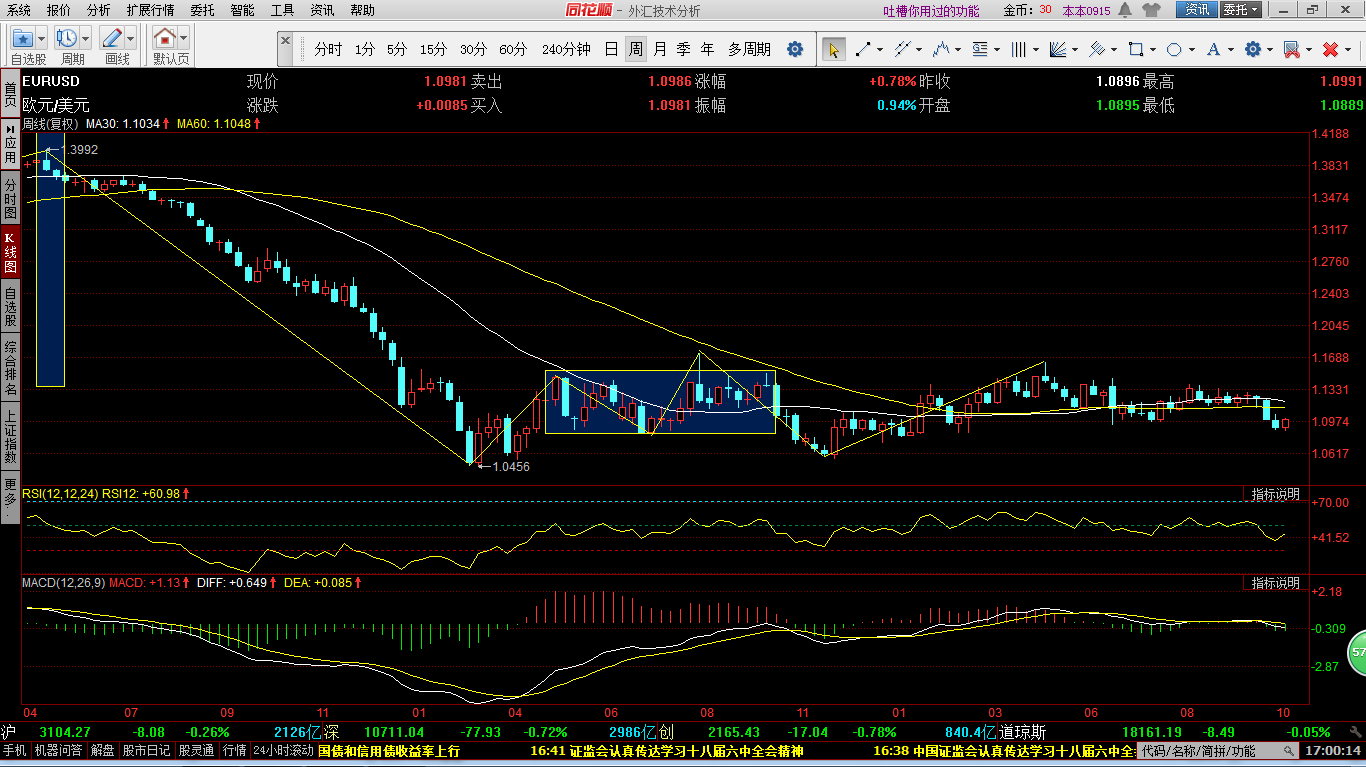The image size is (1366, 767).
Task: Open the 扩展行情 menu
Action: (150, 10)
